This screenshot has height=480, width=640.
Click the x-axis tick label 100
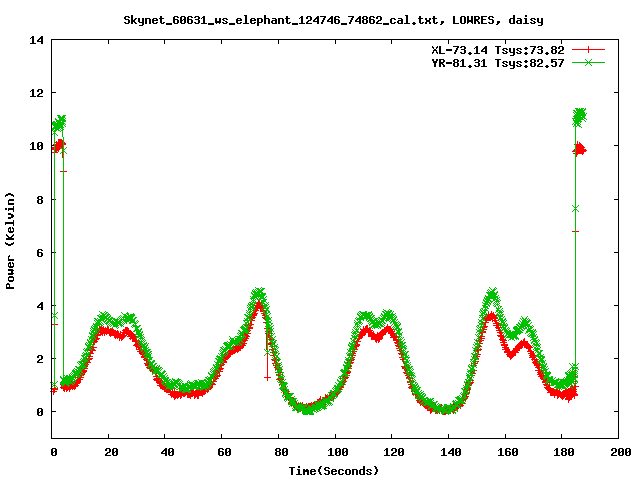pyautogui.click(x=338, y=452)
